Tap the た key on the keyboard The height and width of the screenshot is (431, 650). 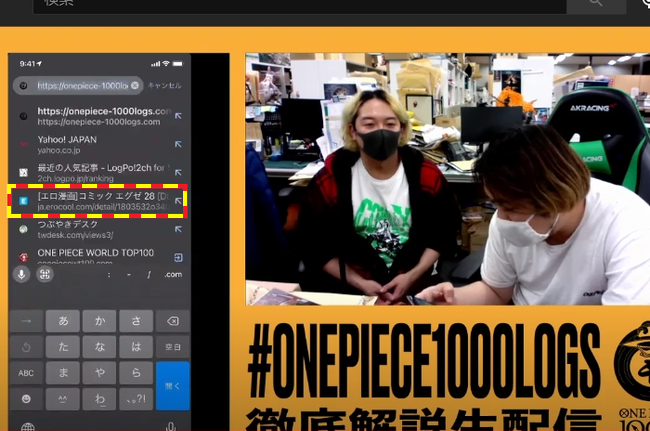click(63, 347)
